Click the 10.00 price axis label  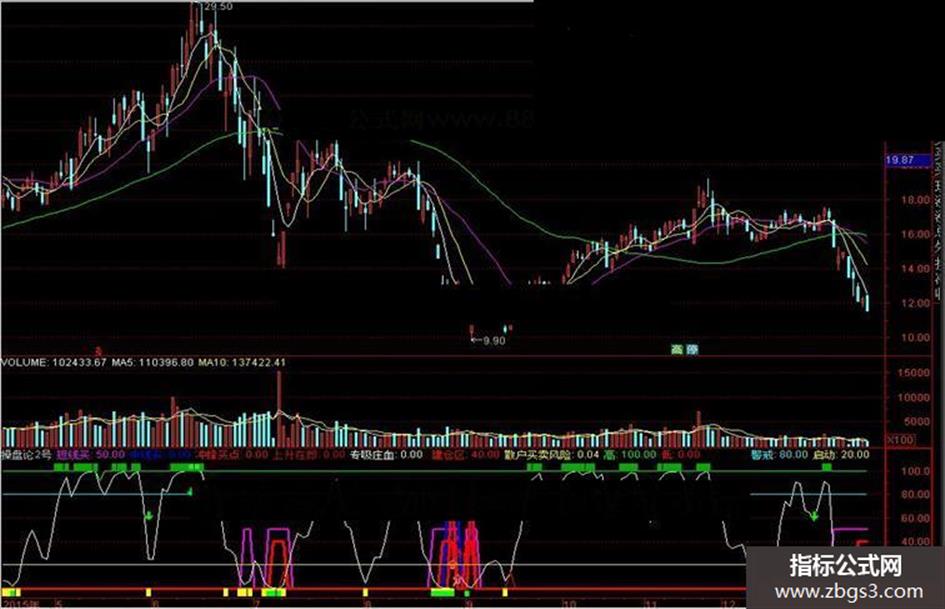click(915, 338)
